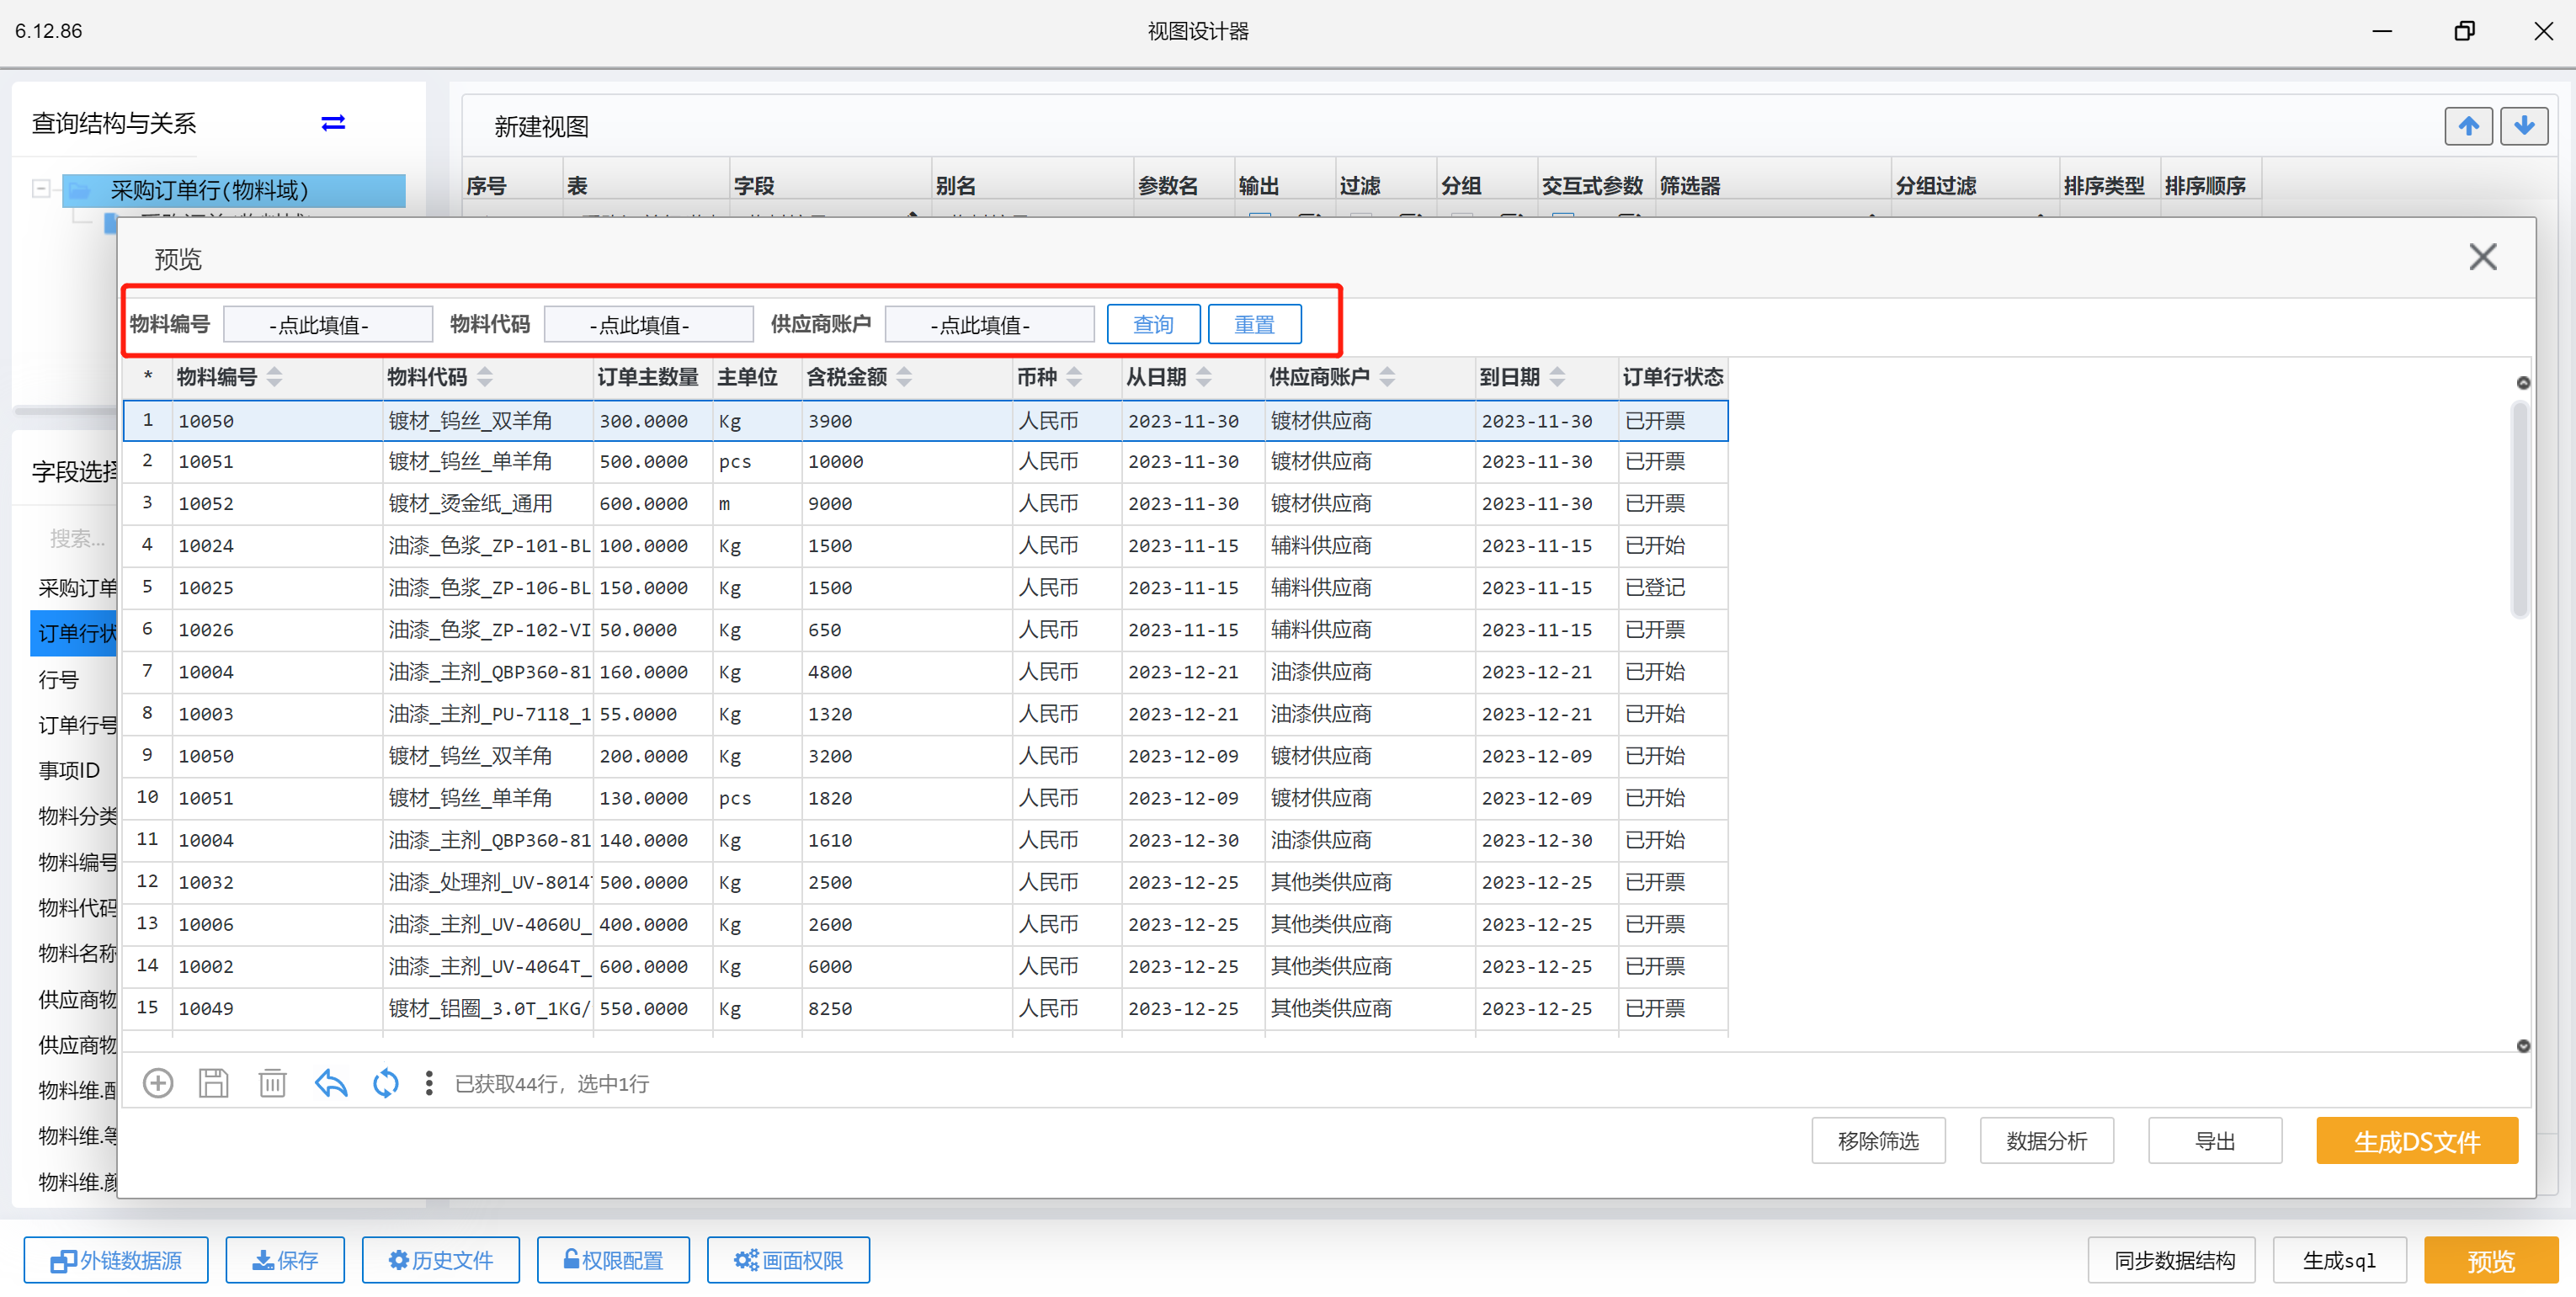
Task: Click the 油漆_处理剂_UV-8014 cell
Action: (x=487, y=883)
